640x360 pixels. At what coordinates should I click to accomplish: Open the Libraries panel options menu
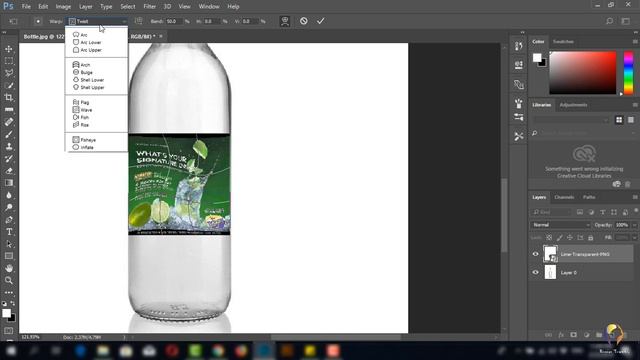[635, 105]
